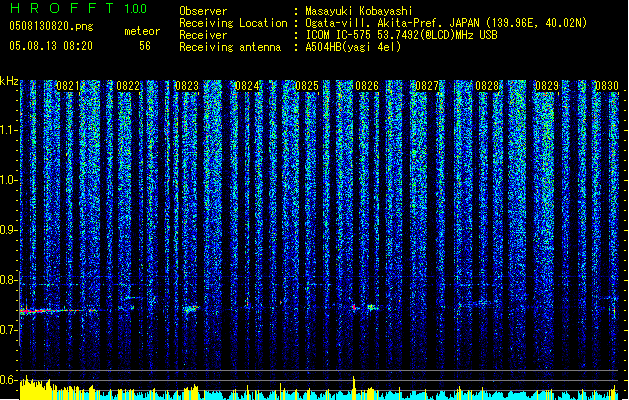Image resolution: width=629 pixels, height=400 pixels.
Task: Click the 0824 time marker
Action: 247,86
